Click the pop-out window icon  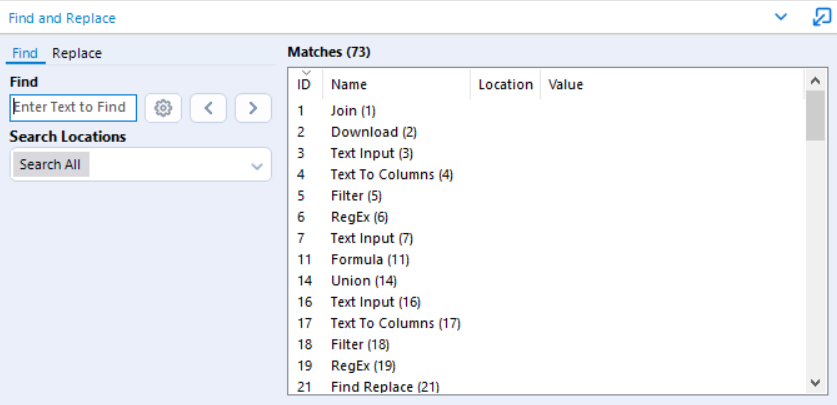tap(821, 17)
